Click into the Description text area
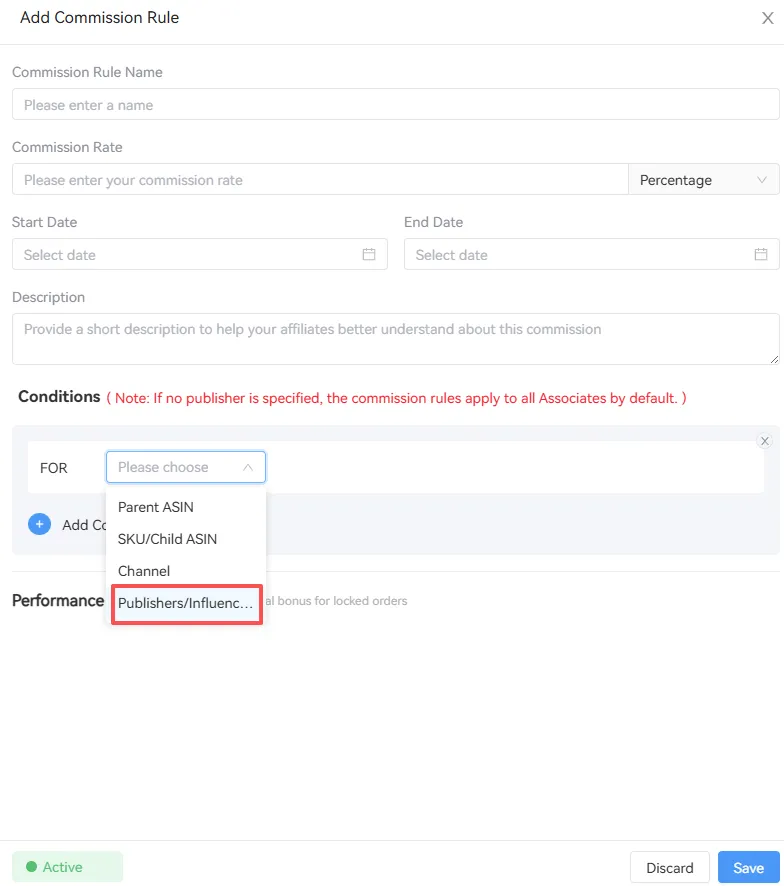The width and height of the screenshot is (784, 886). (395, 338)
